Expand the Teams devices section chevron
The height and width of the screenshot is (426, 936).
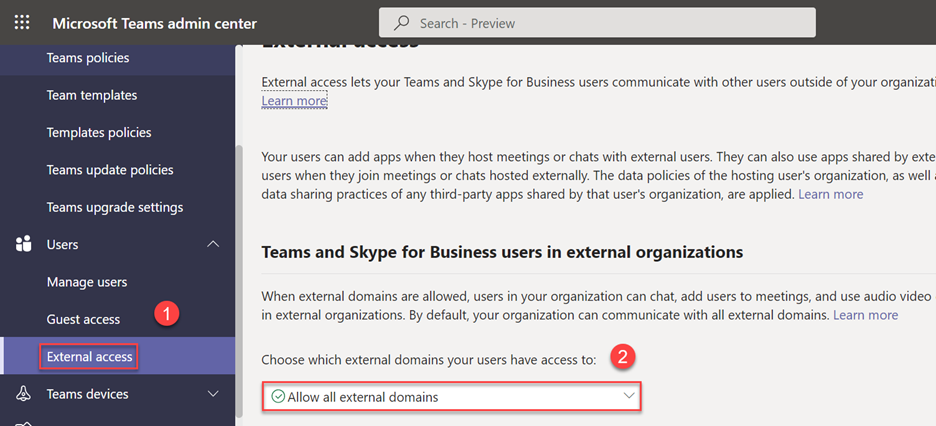pyautogui.click(x=213, y=394)
